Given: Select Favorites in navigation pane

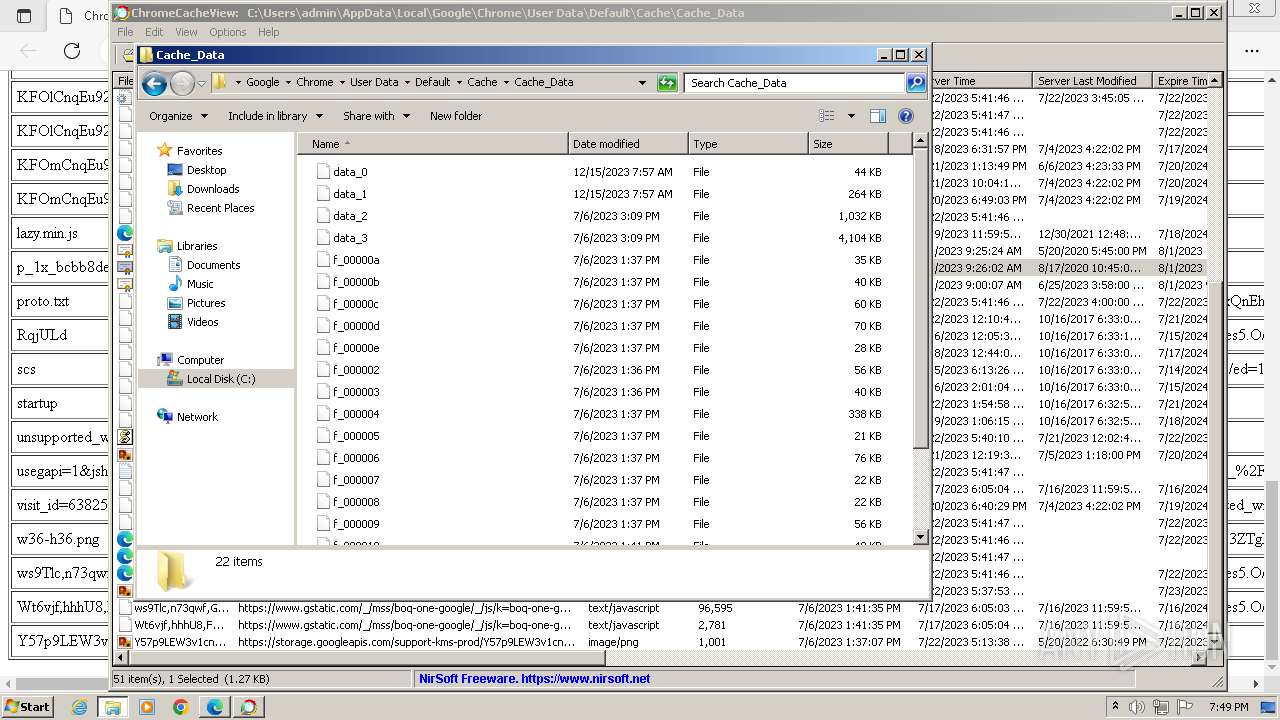Looking at the screenshot, I should coord(199,151).
